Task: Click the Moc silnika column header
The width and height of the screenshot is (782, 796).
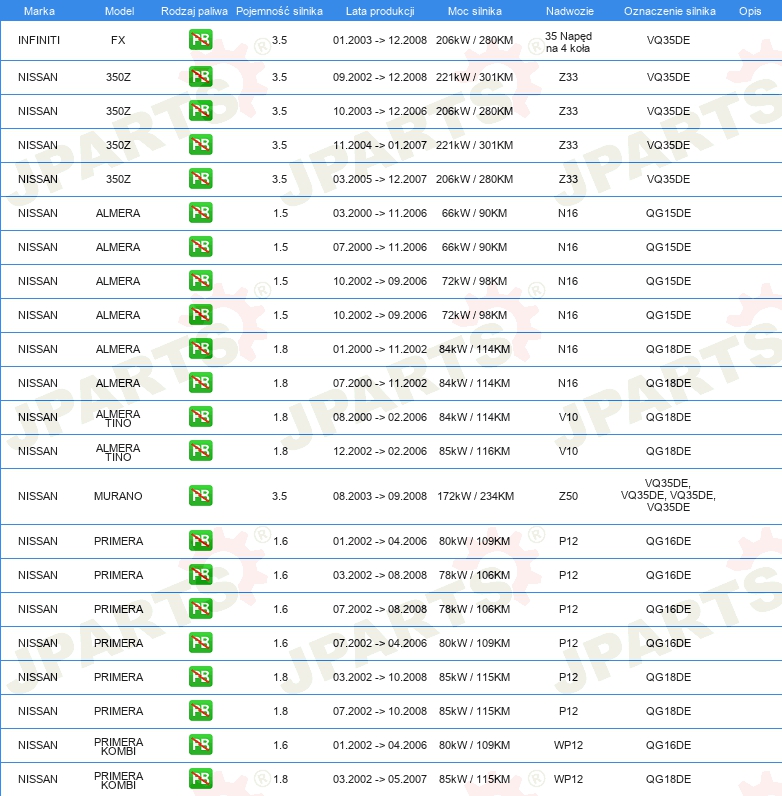Action: [475, 11]
